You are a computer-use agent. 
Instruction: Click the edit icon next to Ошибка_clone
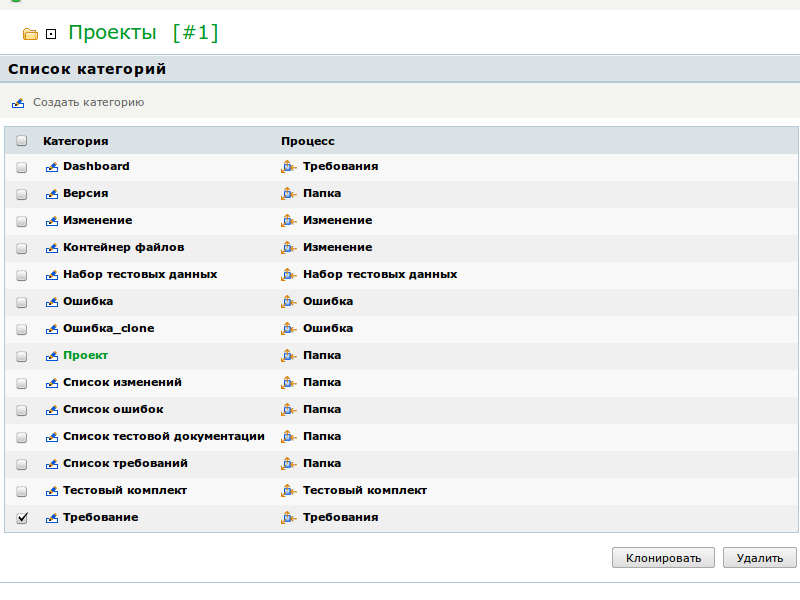pyautogui.click(x=52, y=329)
